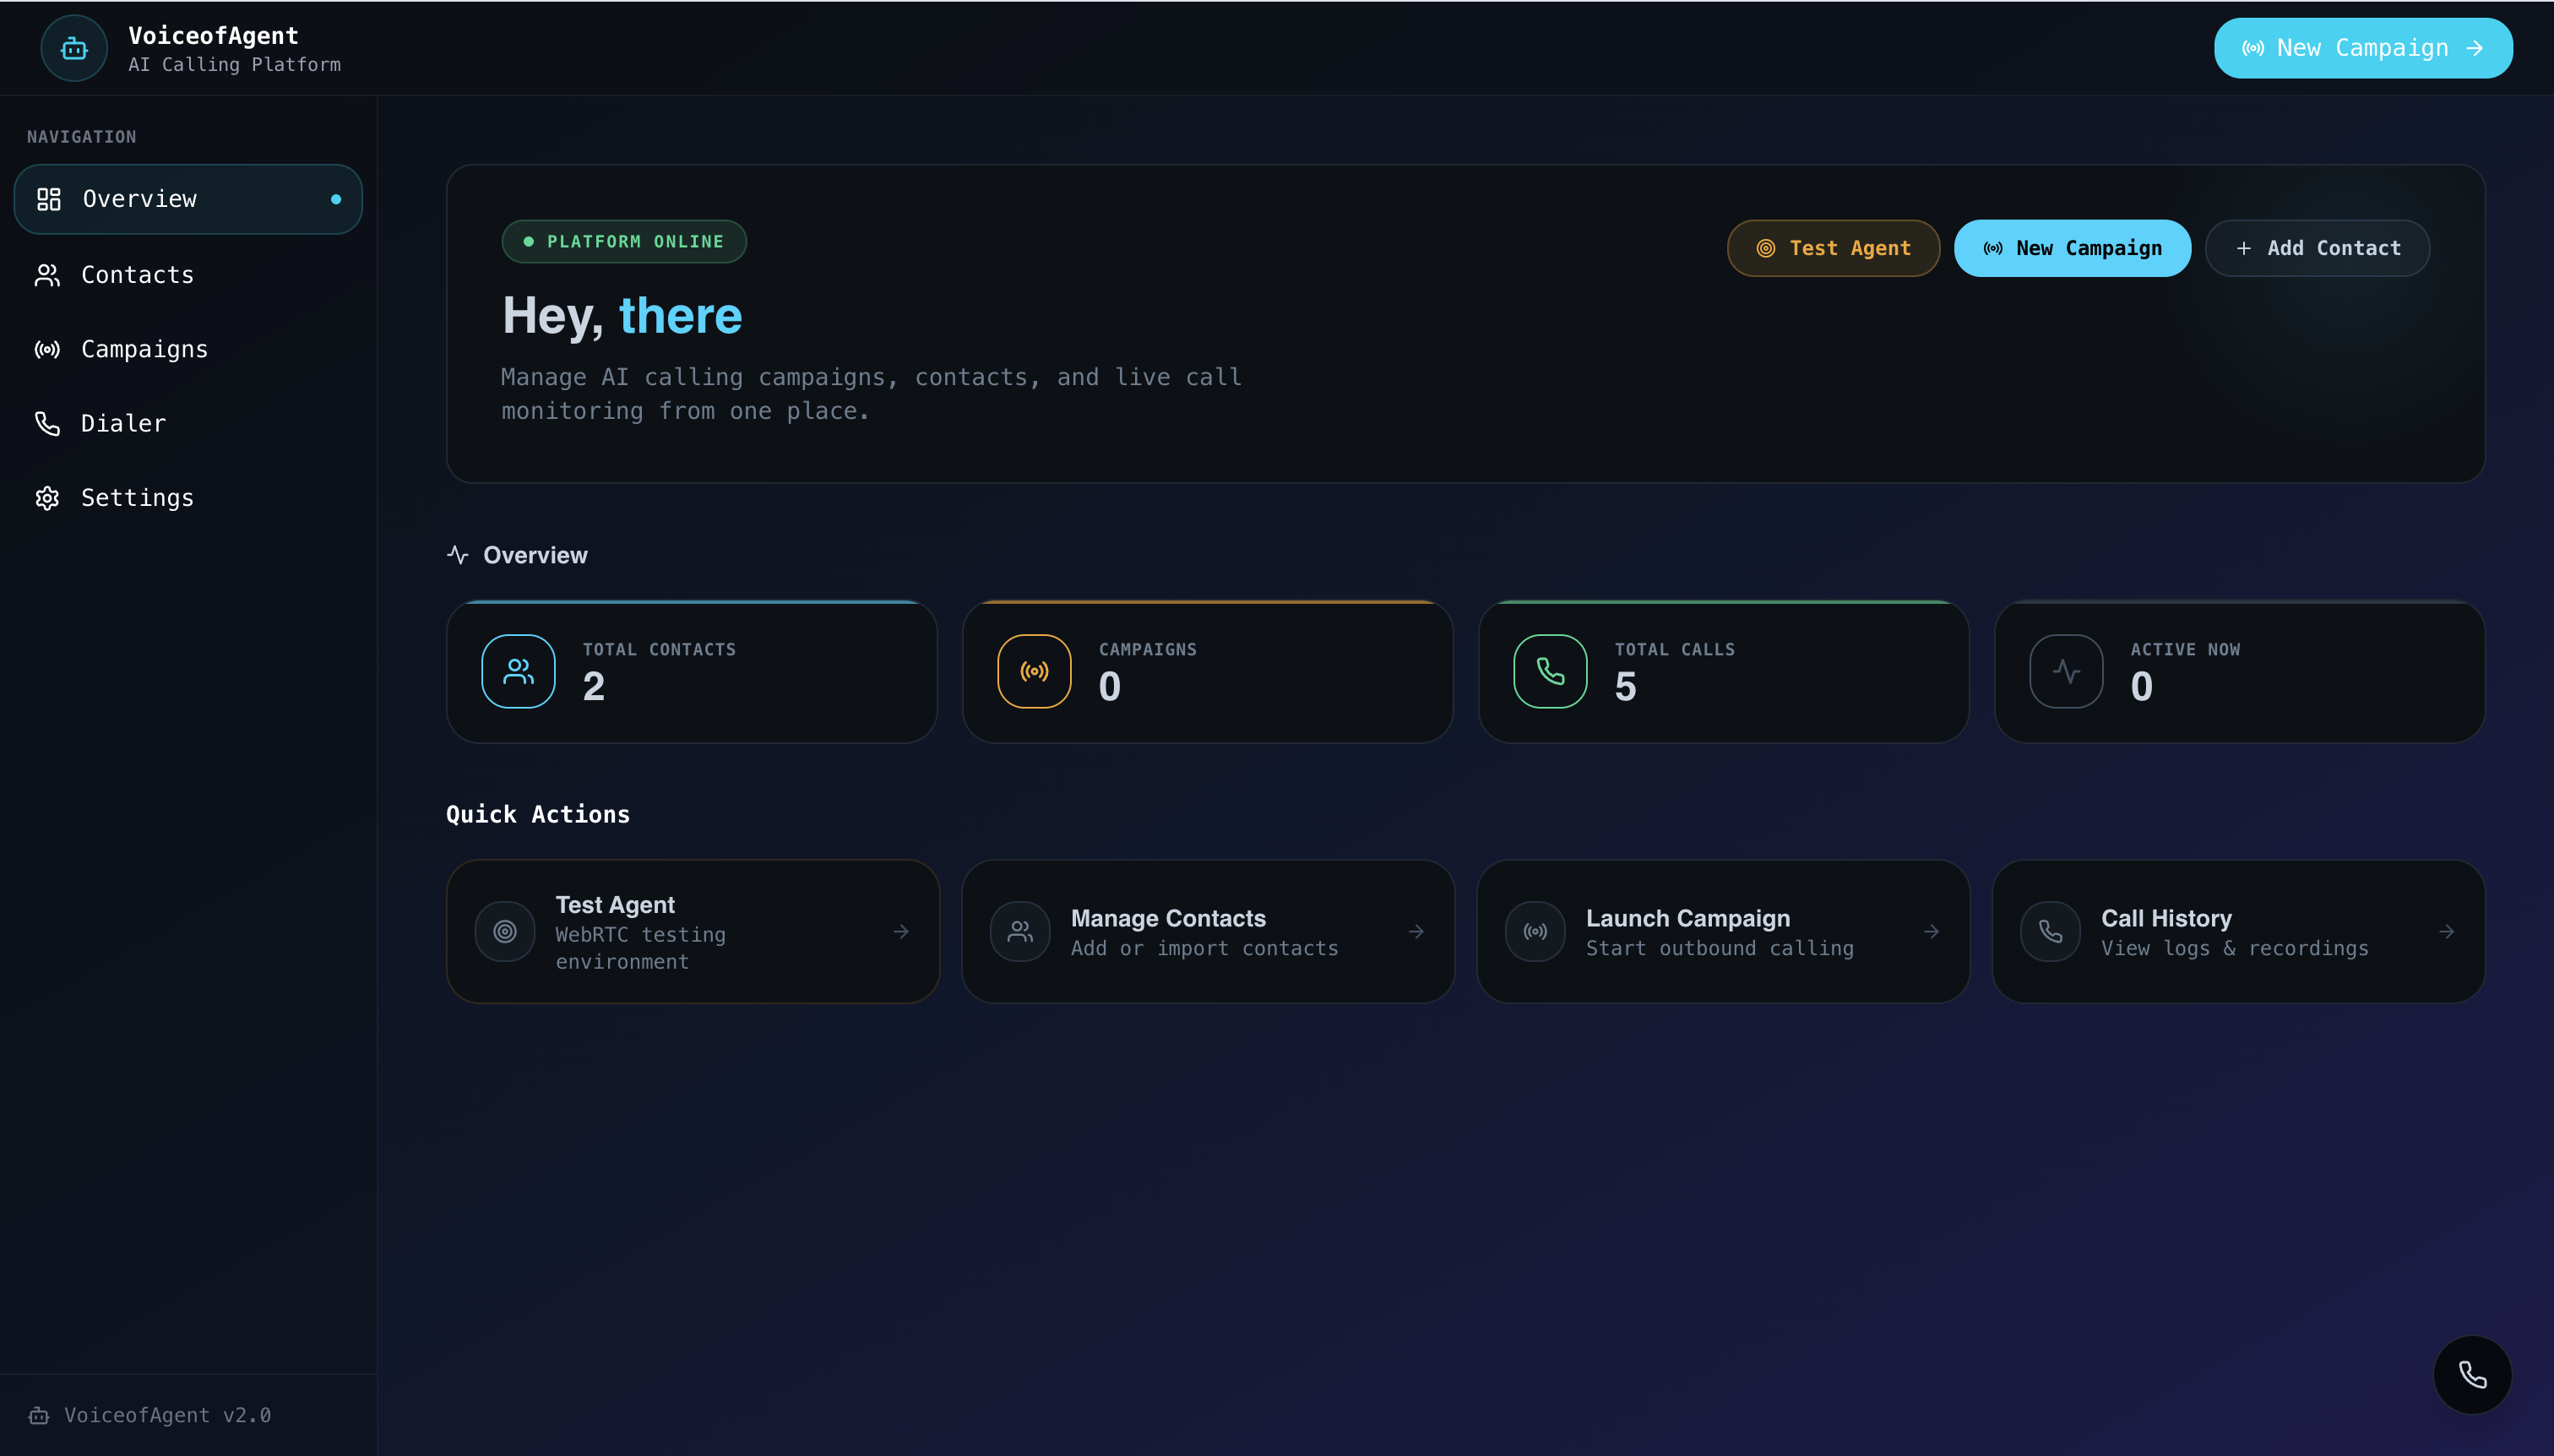Click the Active Now pulse icon
Image resolution: width=2554 pixels, height=1456 pixels.
[2066, 671]
